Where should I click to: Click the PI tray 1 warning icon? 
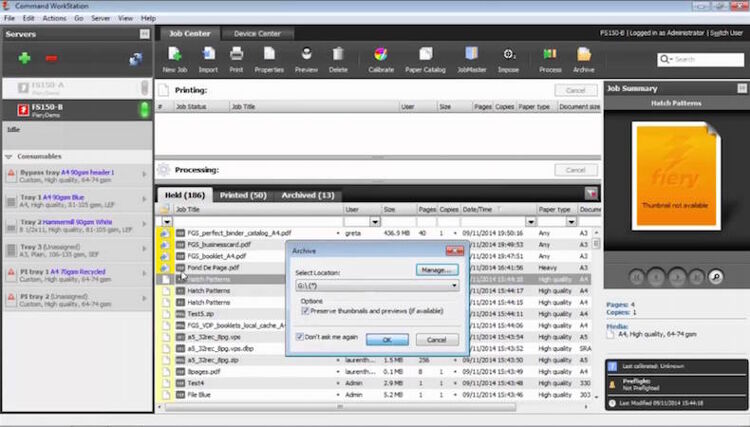[x=11, y=274]
